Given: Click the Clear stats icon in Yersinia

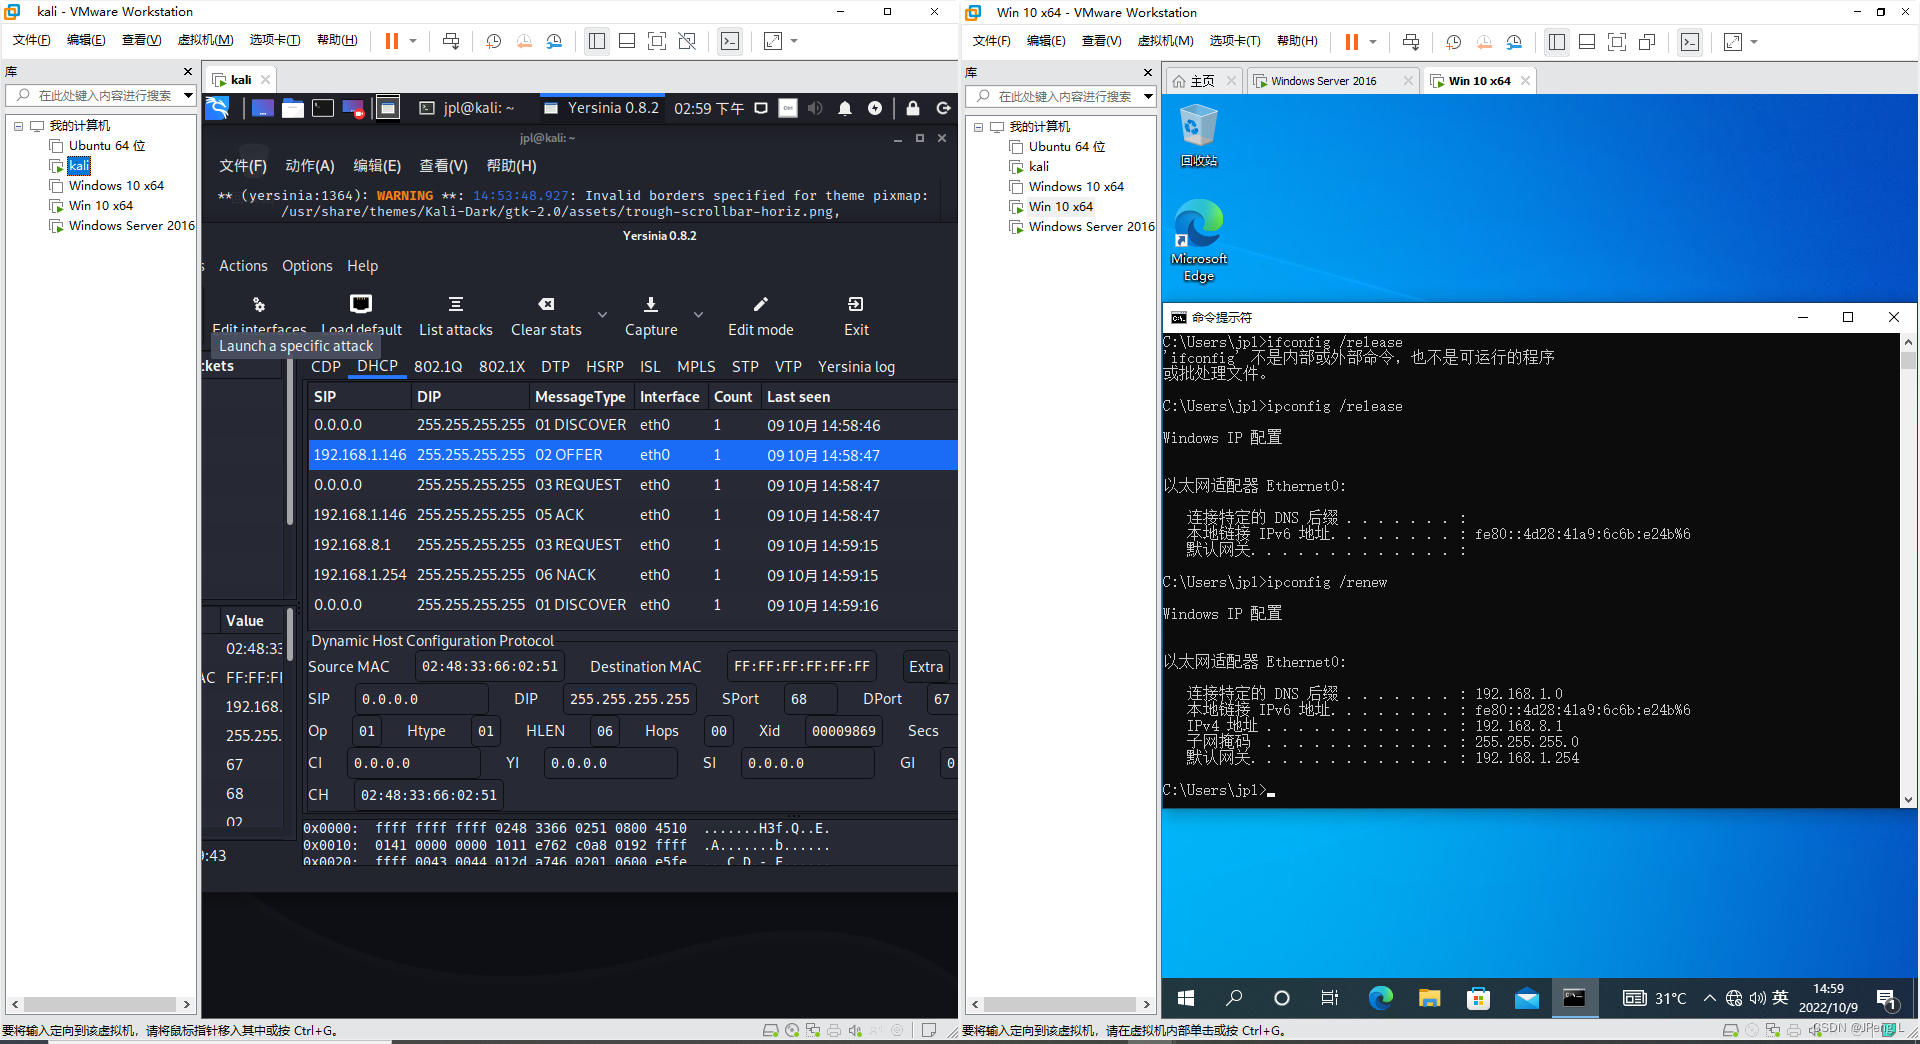Looking at the screenshot, I should (546, 304).
